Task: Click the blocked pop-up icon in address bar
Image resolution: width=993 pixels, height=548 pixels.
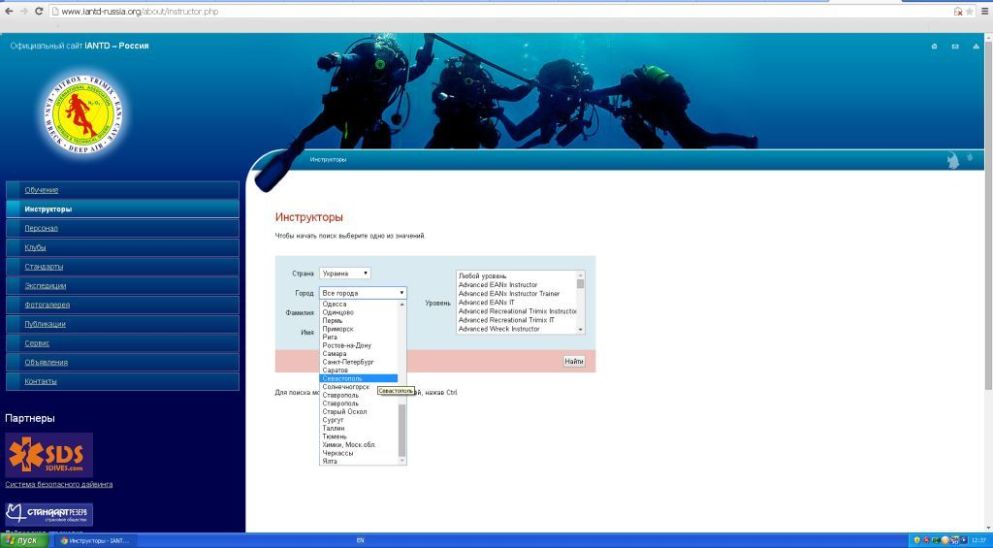Action: [958, 11]
